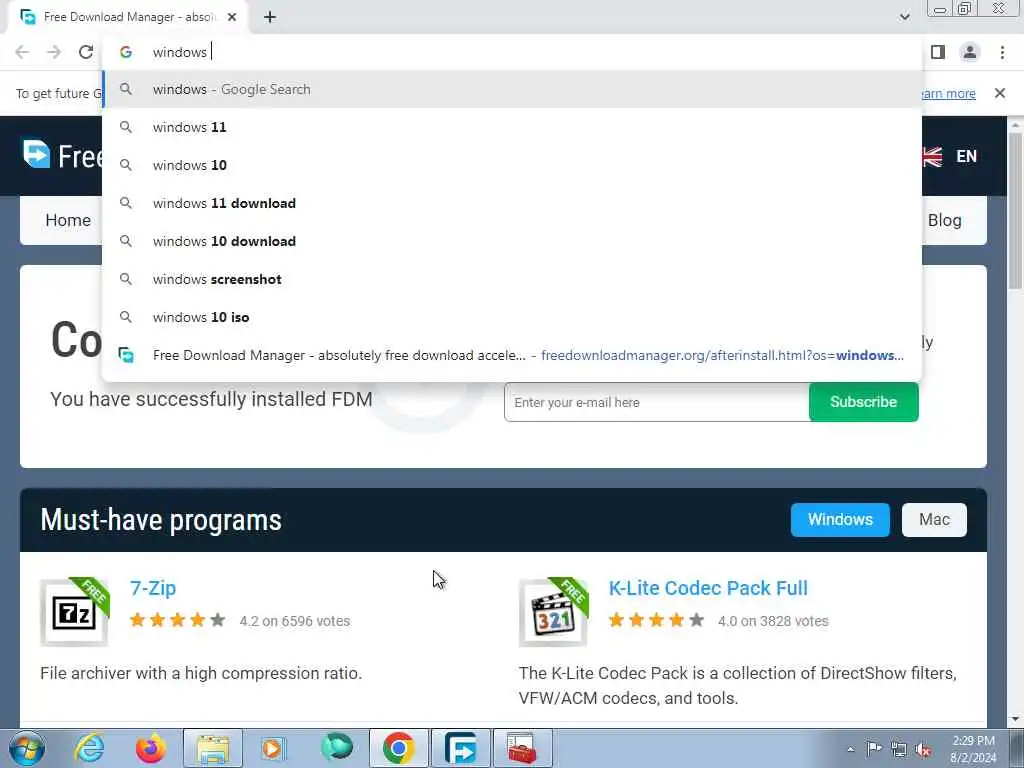Click the K-Lite Codec Pack icon
1024x768 pixels.
[553, 613]
